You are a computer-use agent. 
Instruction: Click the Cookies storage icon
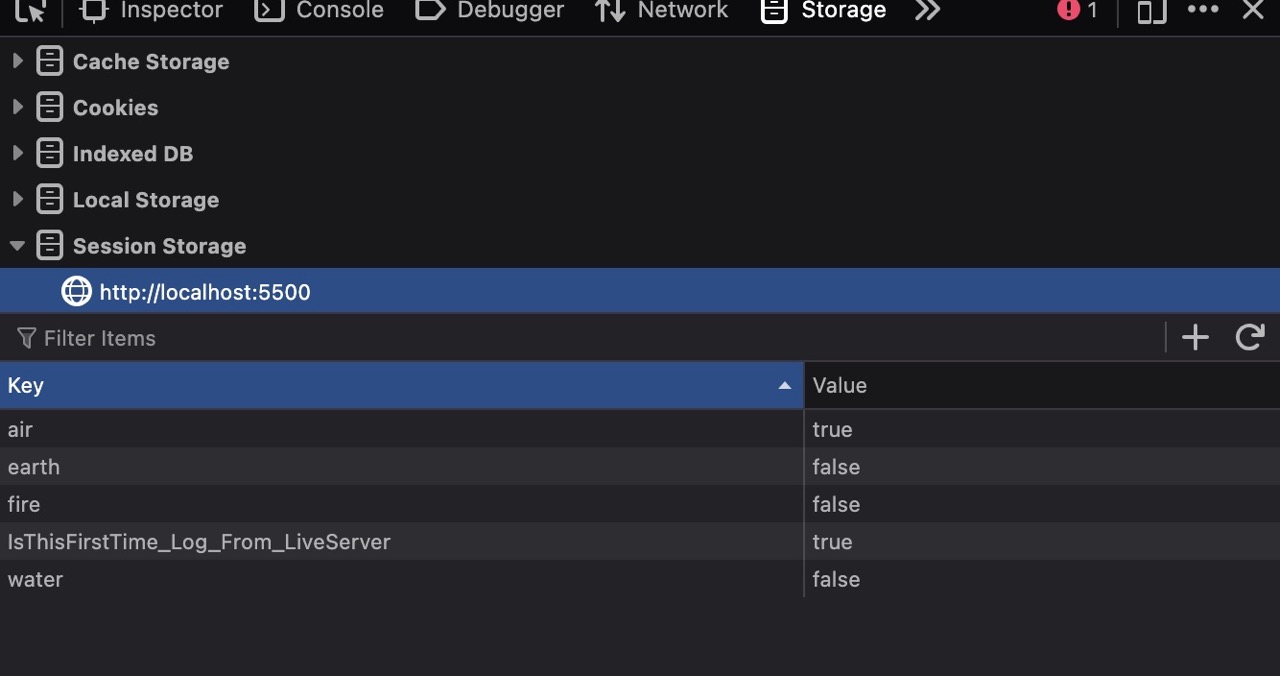pos(49,107)
